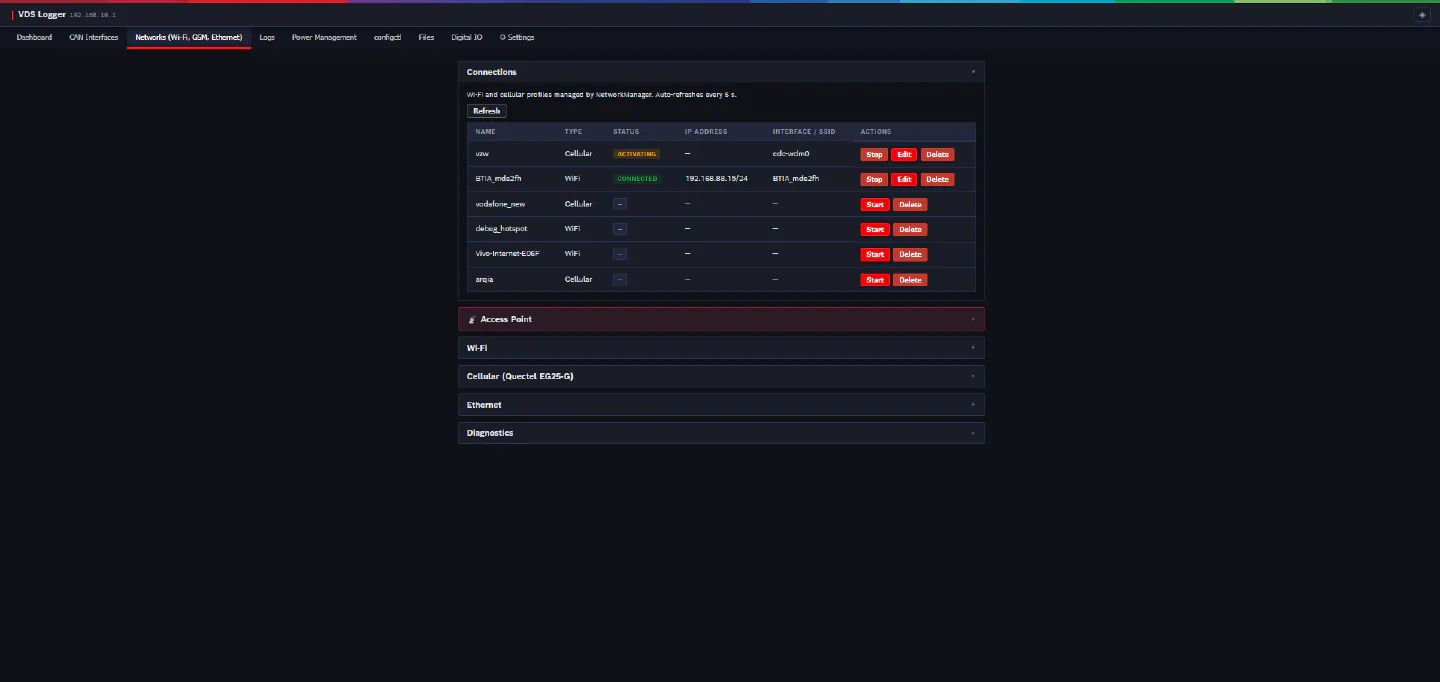
Task: Switch to the CAN Interfaces tab
Action: coord(94,37)
